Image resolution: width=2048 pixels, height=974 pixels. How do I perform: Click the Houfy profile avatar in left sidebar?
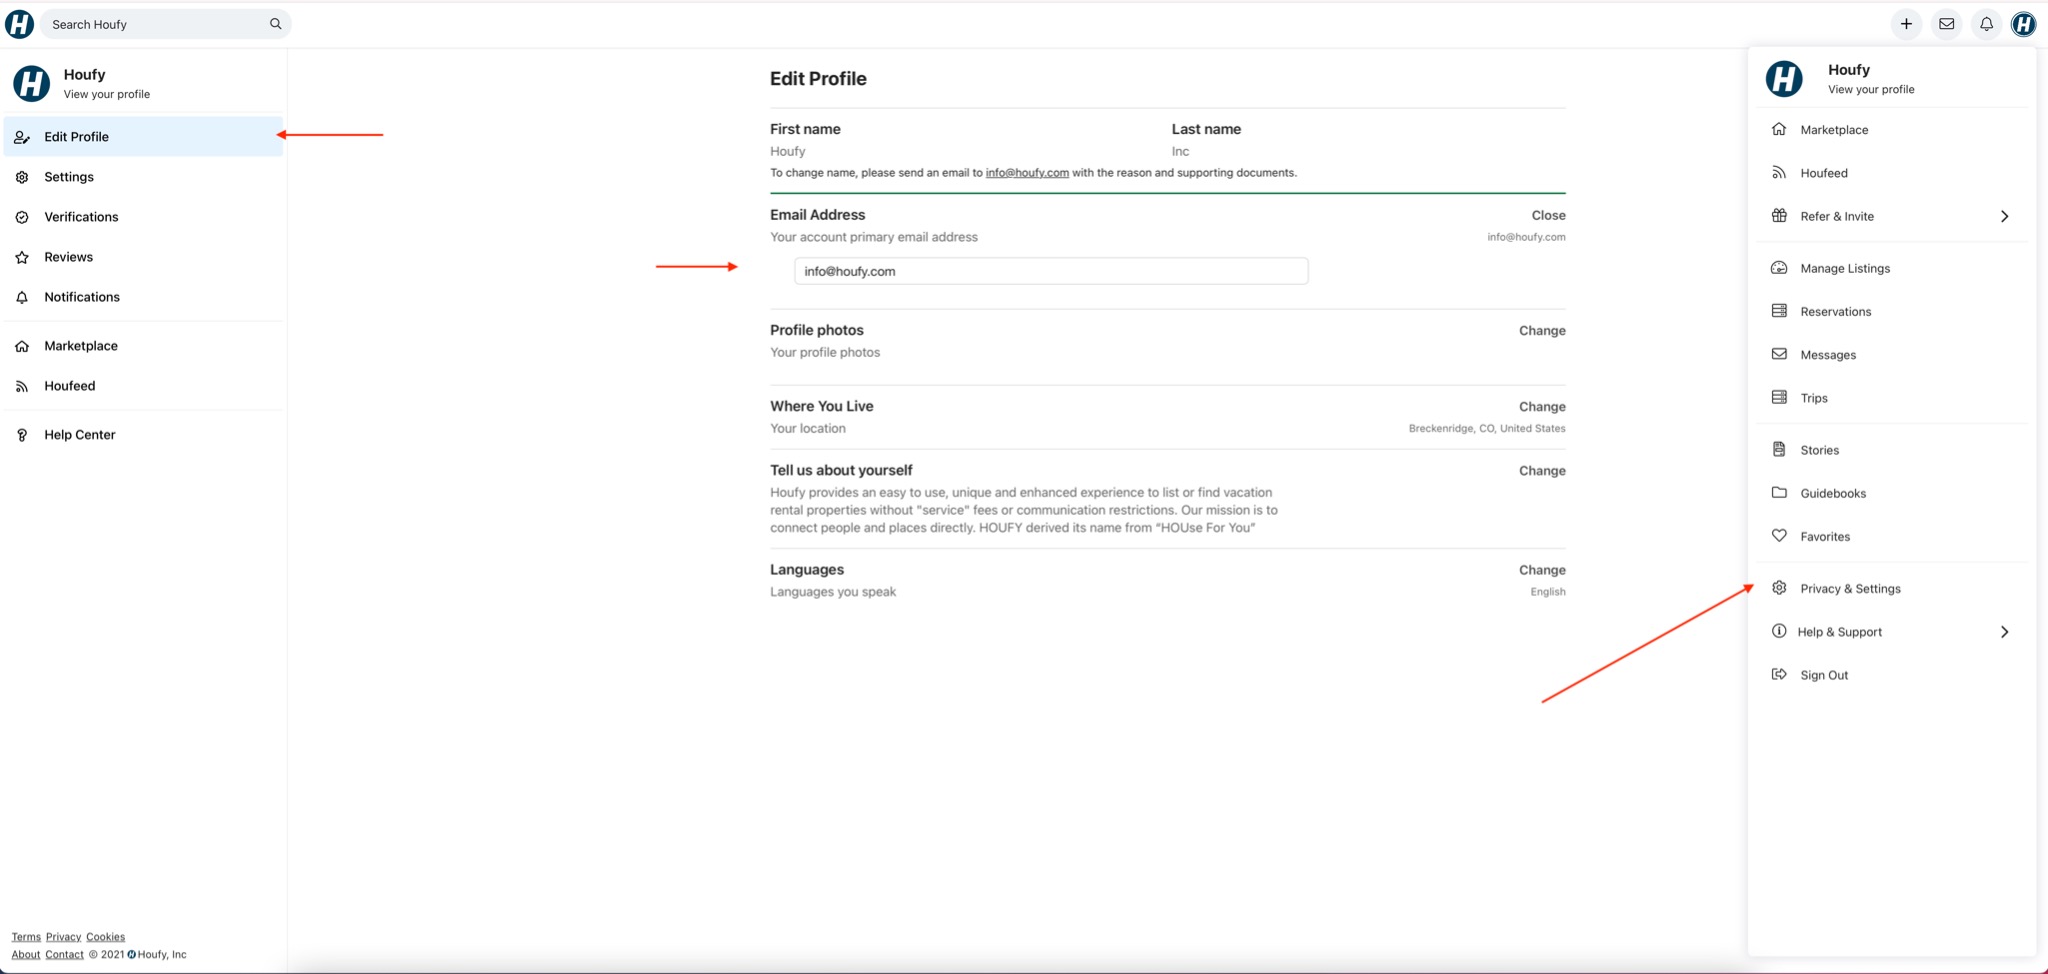31,83
